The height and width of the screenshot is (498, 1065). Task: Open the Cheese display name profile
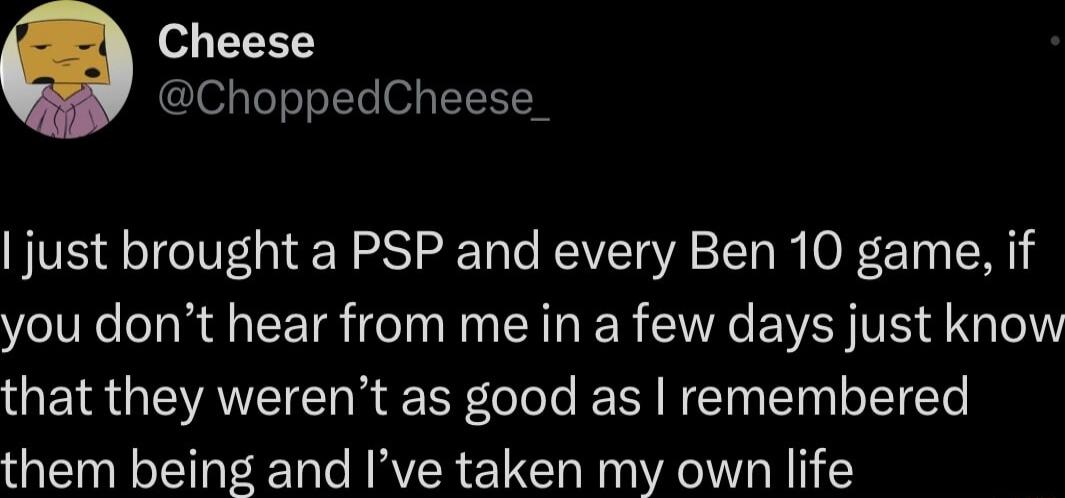236,42
